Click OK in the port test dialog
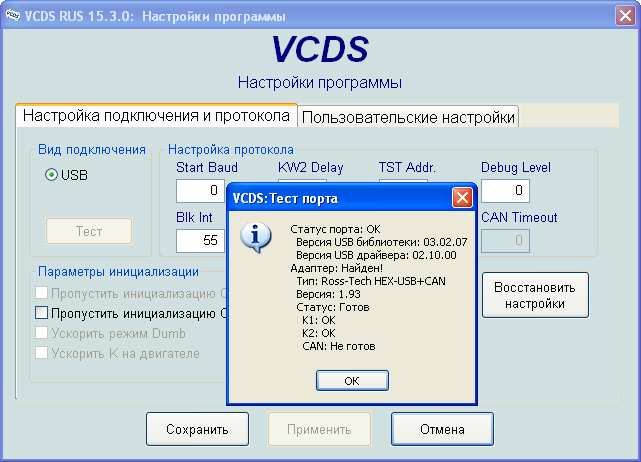641x462 pixels. pos(352,381)
